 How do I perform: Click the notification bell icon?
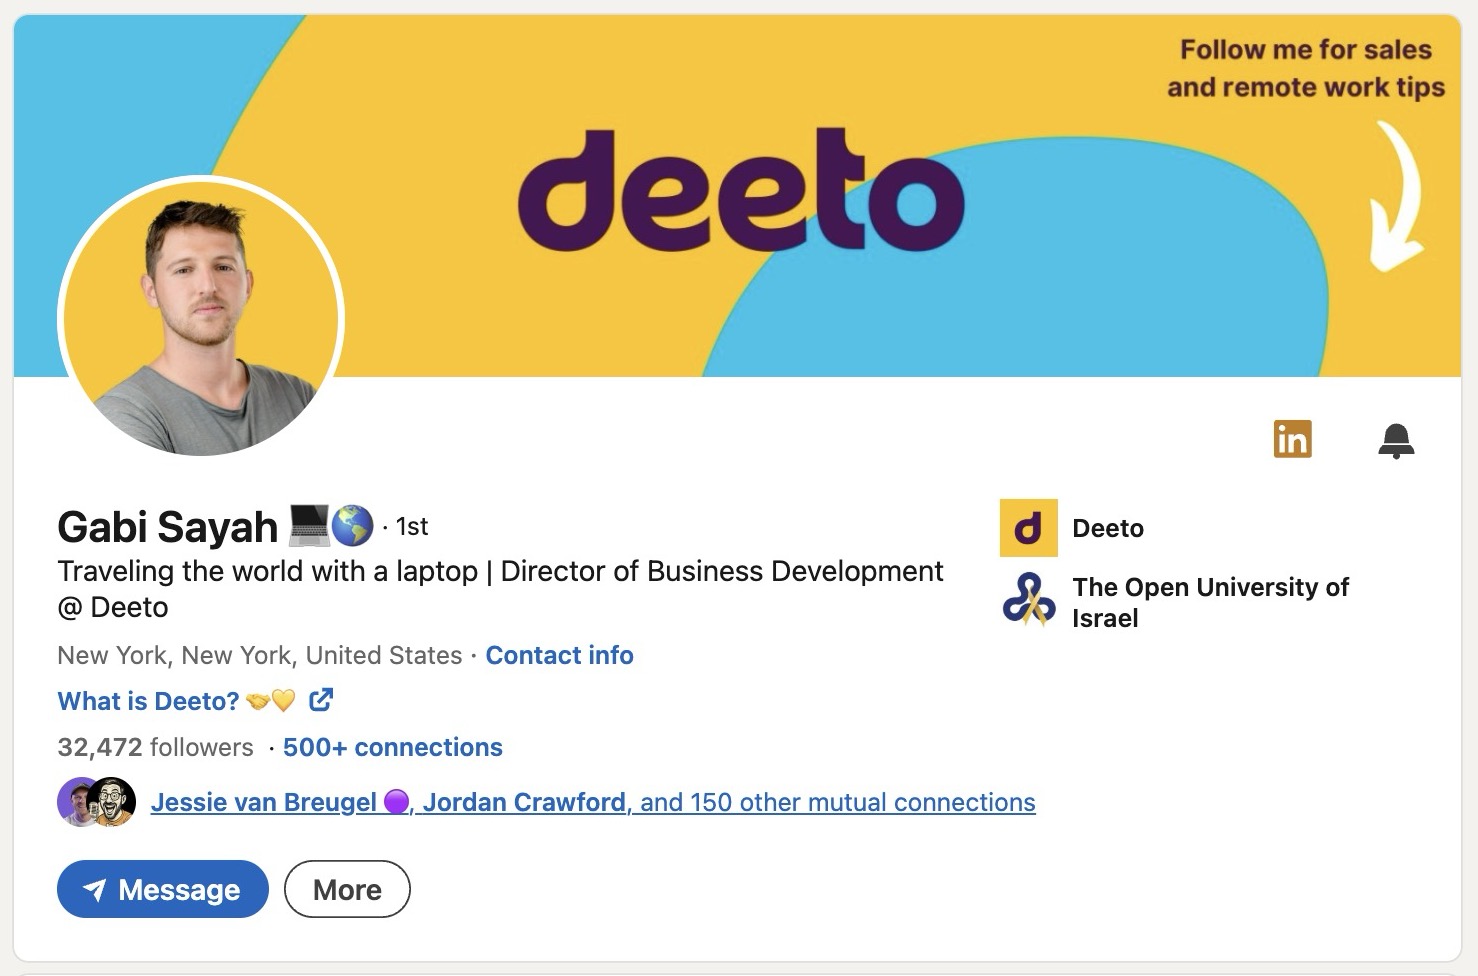point(1396,440)
